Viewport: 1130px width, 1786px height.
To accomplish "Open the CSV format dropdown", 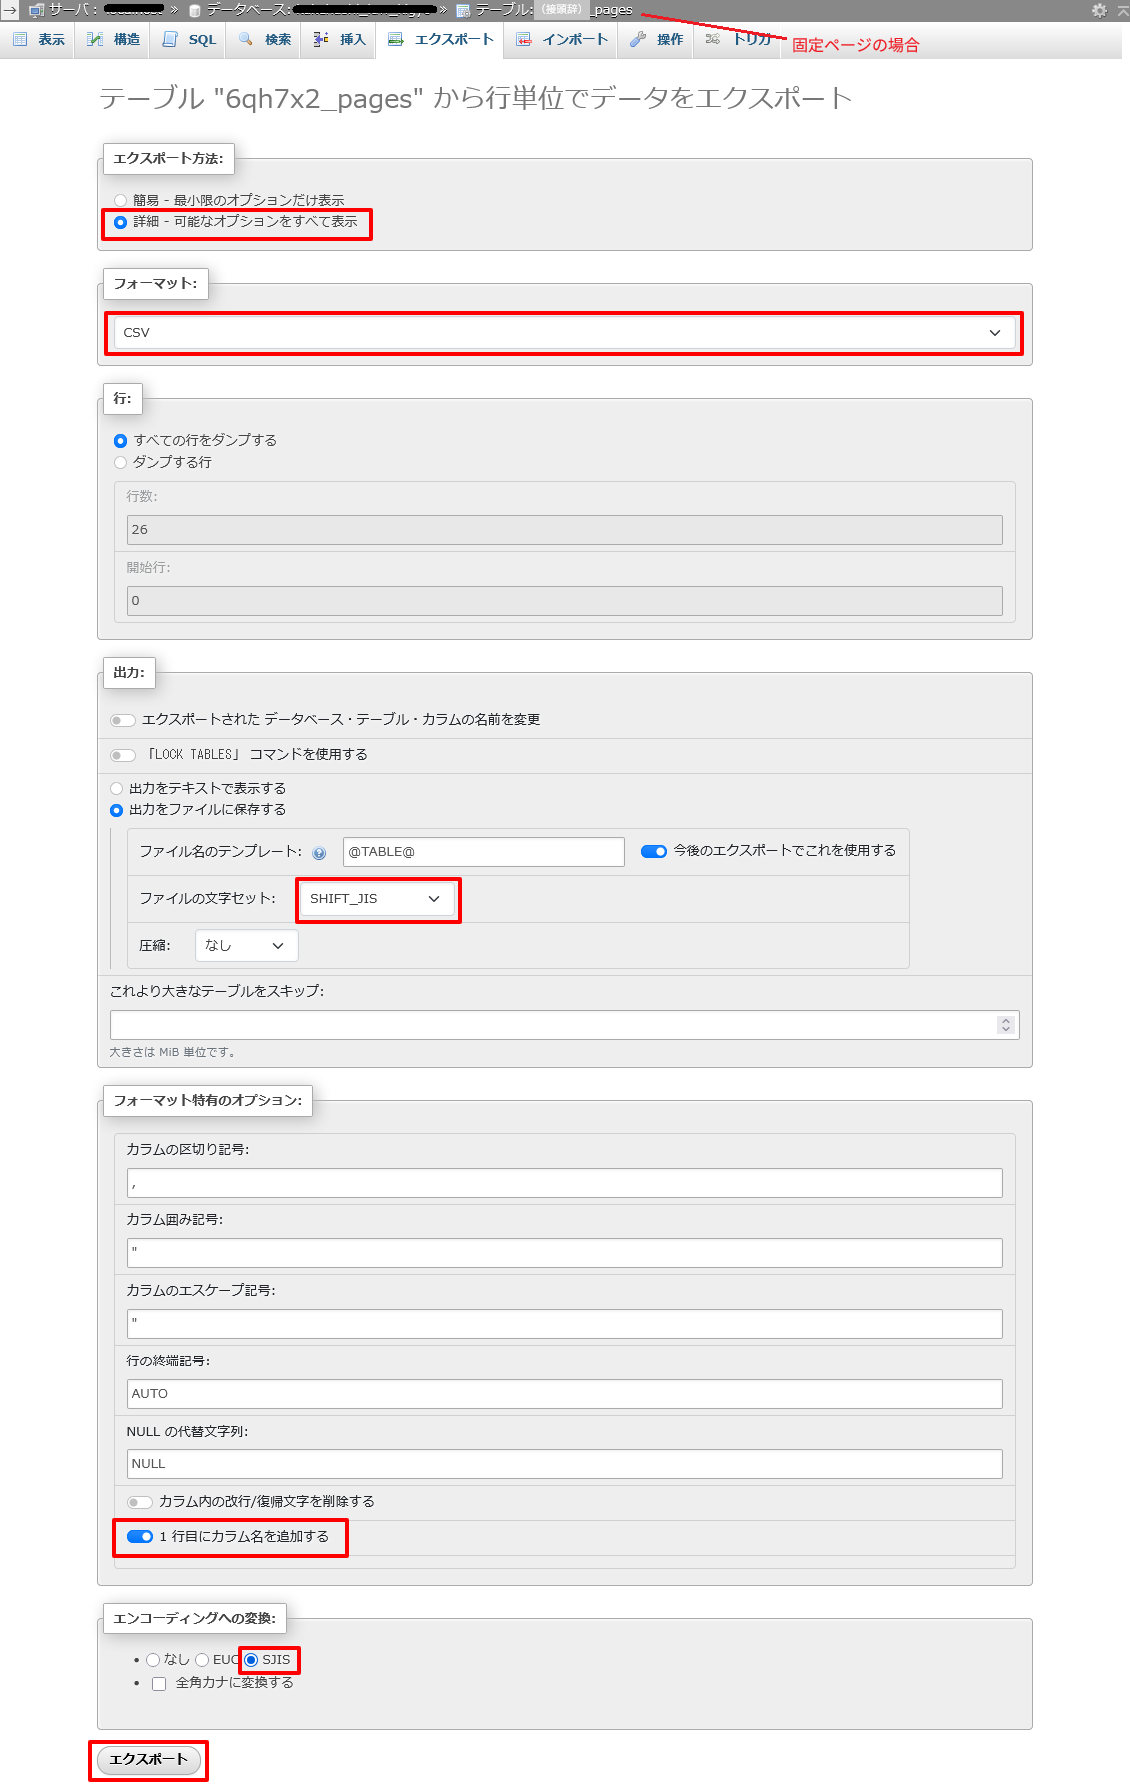I will click(564, 333).
